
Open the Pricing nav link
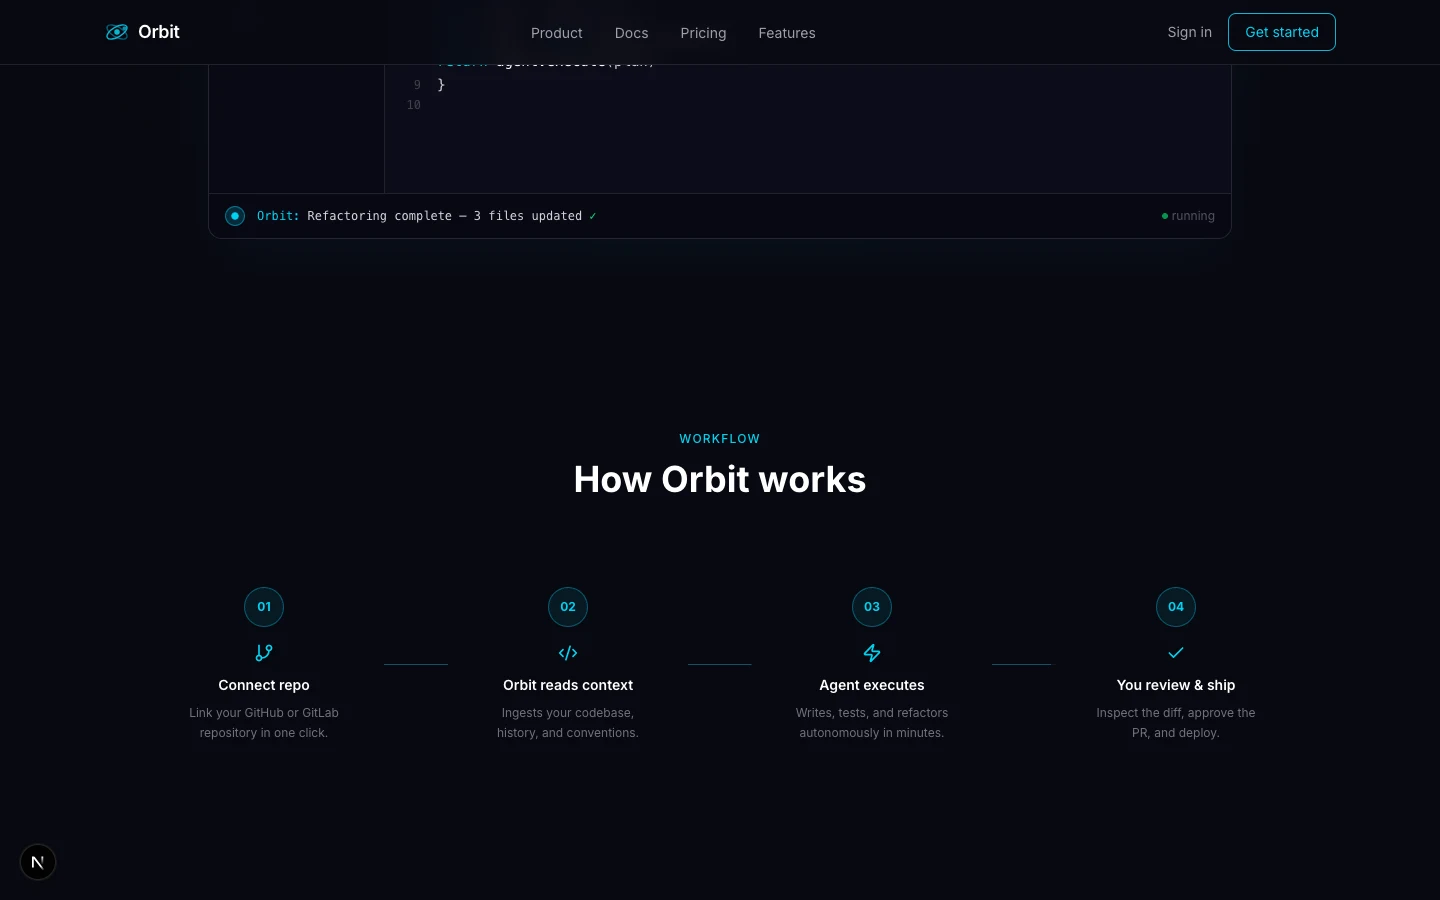click(x=703, y=33)
